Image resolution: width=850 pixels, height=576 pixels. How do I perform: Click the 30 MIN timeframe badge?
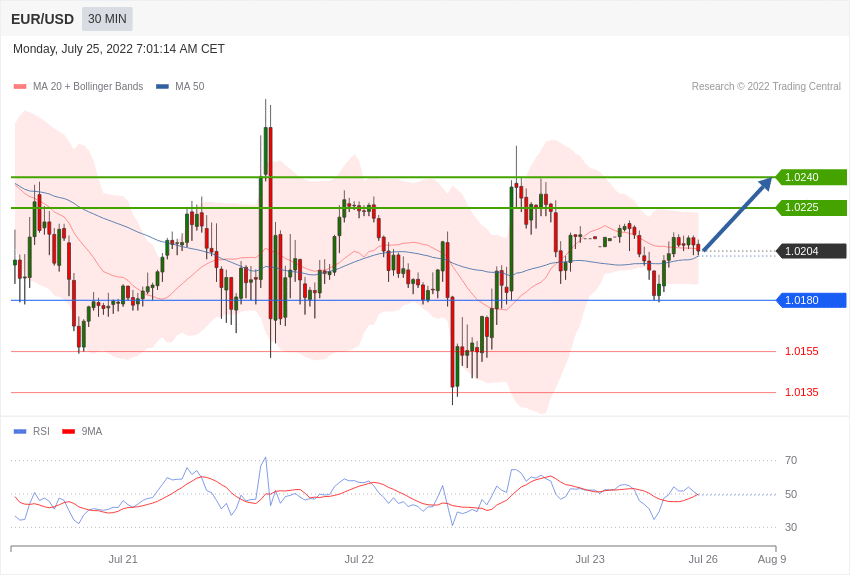107,19
